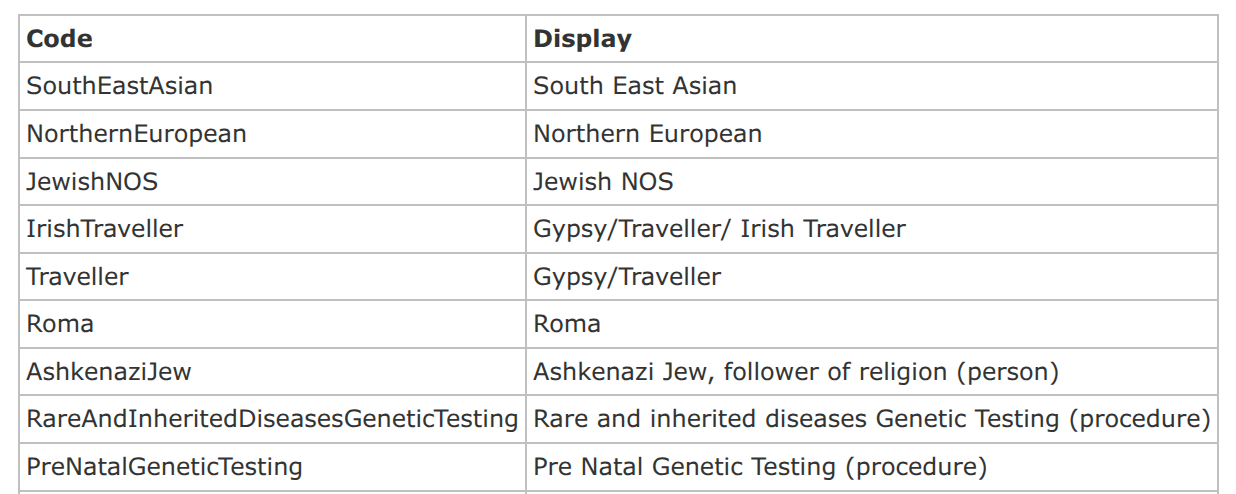Select the PreNatalGeneticTesting code cell
The width and height of the screenshot is (1236, 494).
point(164,467)
